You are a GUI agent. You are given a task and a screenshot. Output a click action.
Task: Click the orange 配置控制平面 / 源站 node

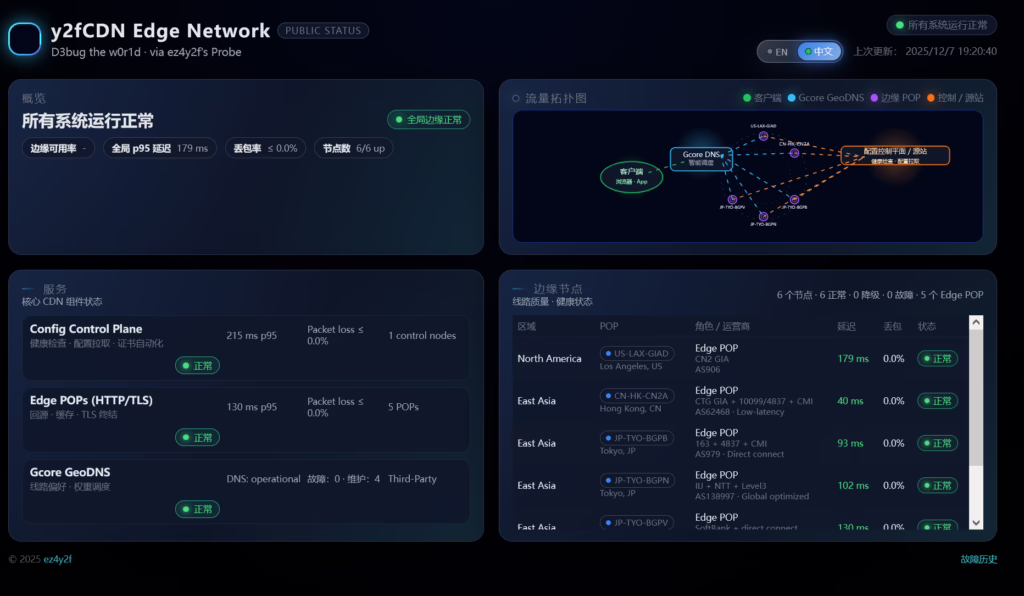pyautogui.click(x=896, y=155)
